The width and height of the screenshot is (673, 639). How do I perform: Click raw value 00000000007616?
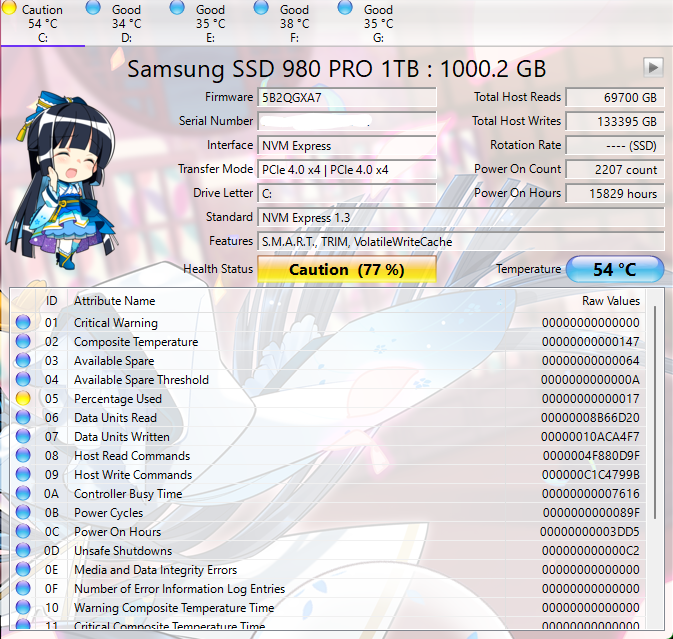tap(590, 494)
